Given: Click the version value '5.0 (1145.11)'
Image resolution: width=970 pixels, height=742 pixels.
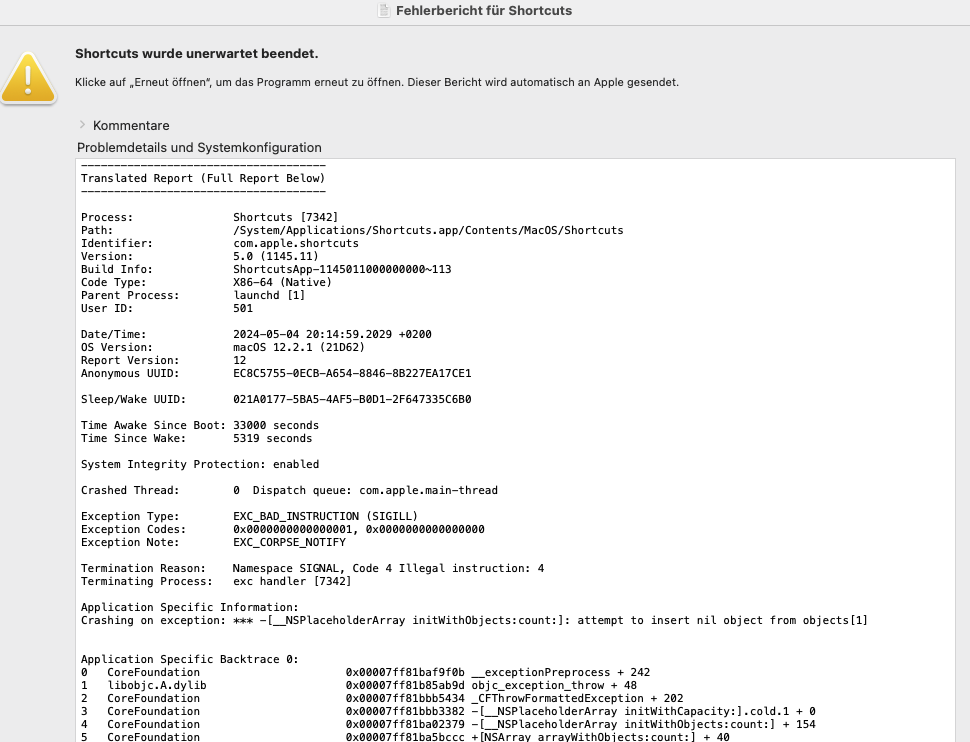Looking at the screenshot, I should [276, 256].
